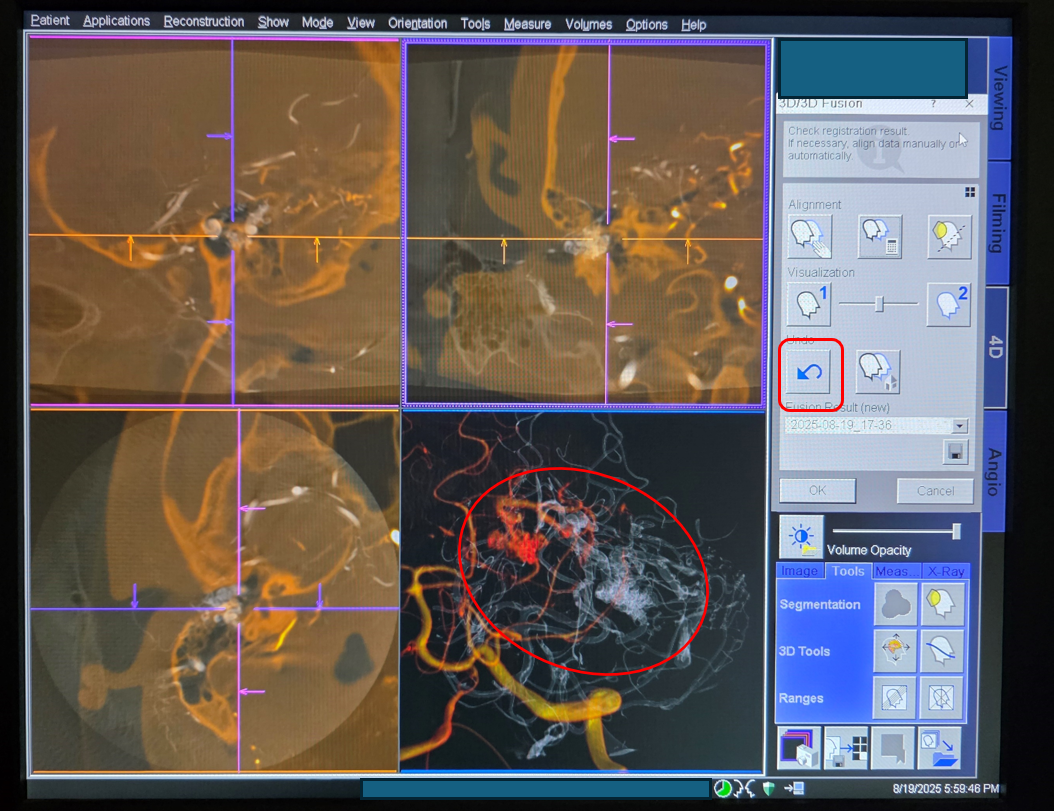Click the save-to-folder export icon
The height and width of the screenshot is (811, 1054).
(939, 748)
